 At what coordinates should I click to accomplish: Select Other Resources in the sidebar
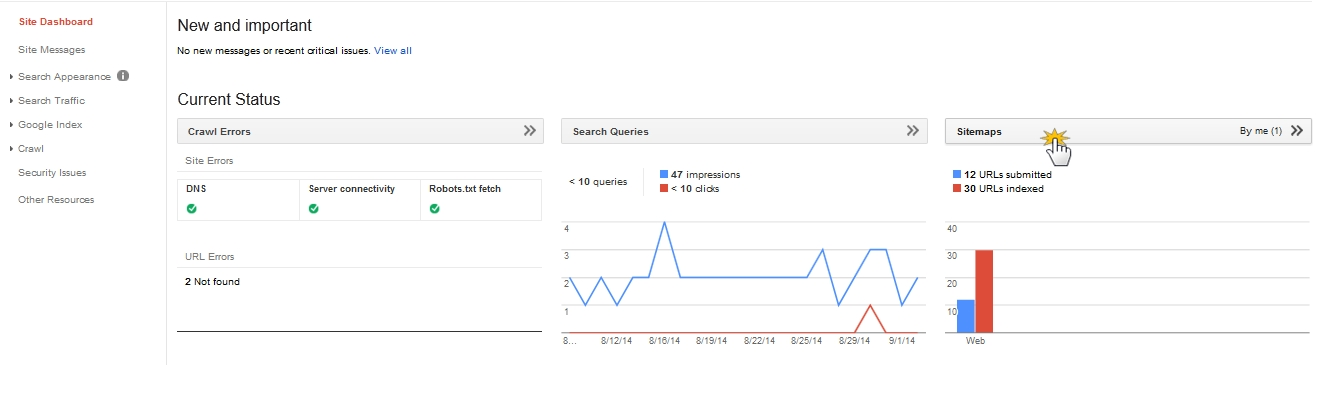point(56,200)
